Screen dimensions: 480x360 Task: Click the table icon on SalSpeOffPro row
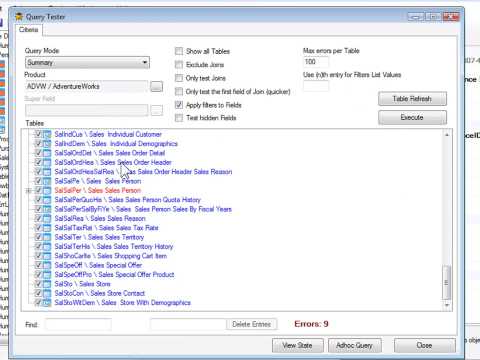pos(48,274)
